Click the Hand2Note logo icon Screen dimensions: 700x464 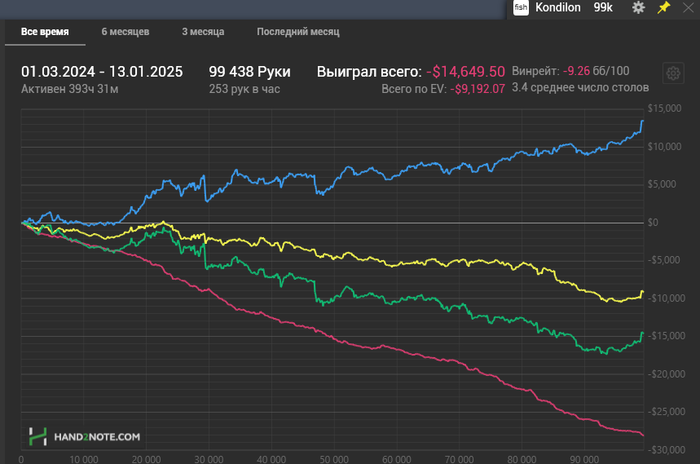click(x=38, y=436)
